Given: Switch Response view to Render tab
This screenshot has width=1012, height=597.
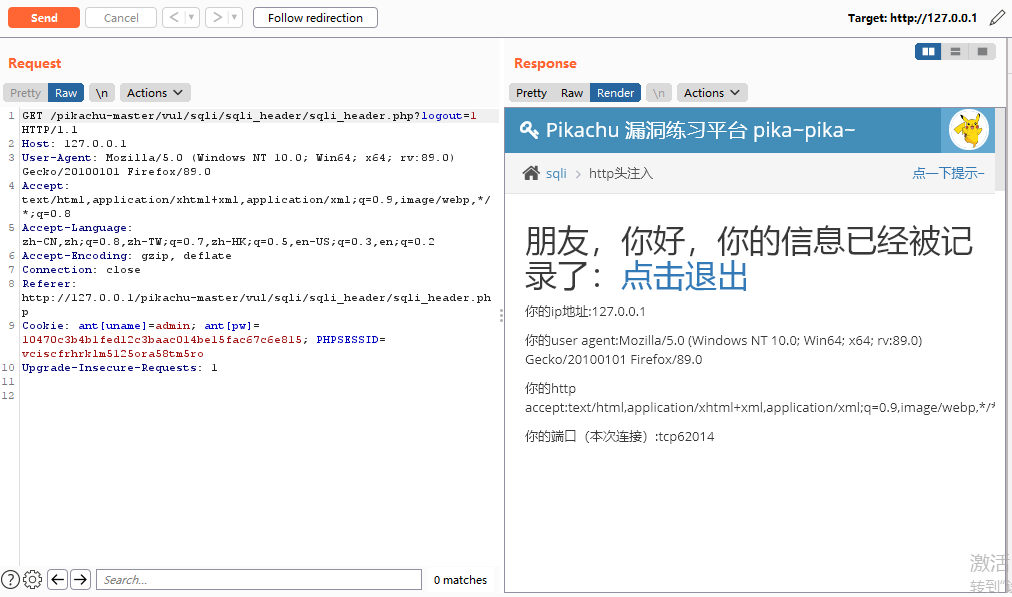Looking at the screenshot, I should pyautogui.click(x=615, y=93).
